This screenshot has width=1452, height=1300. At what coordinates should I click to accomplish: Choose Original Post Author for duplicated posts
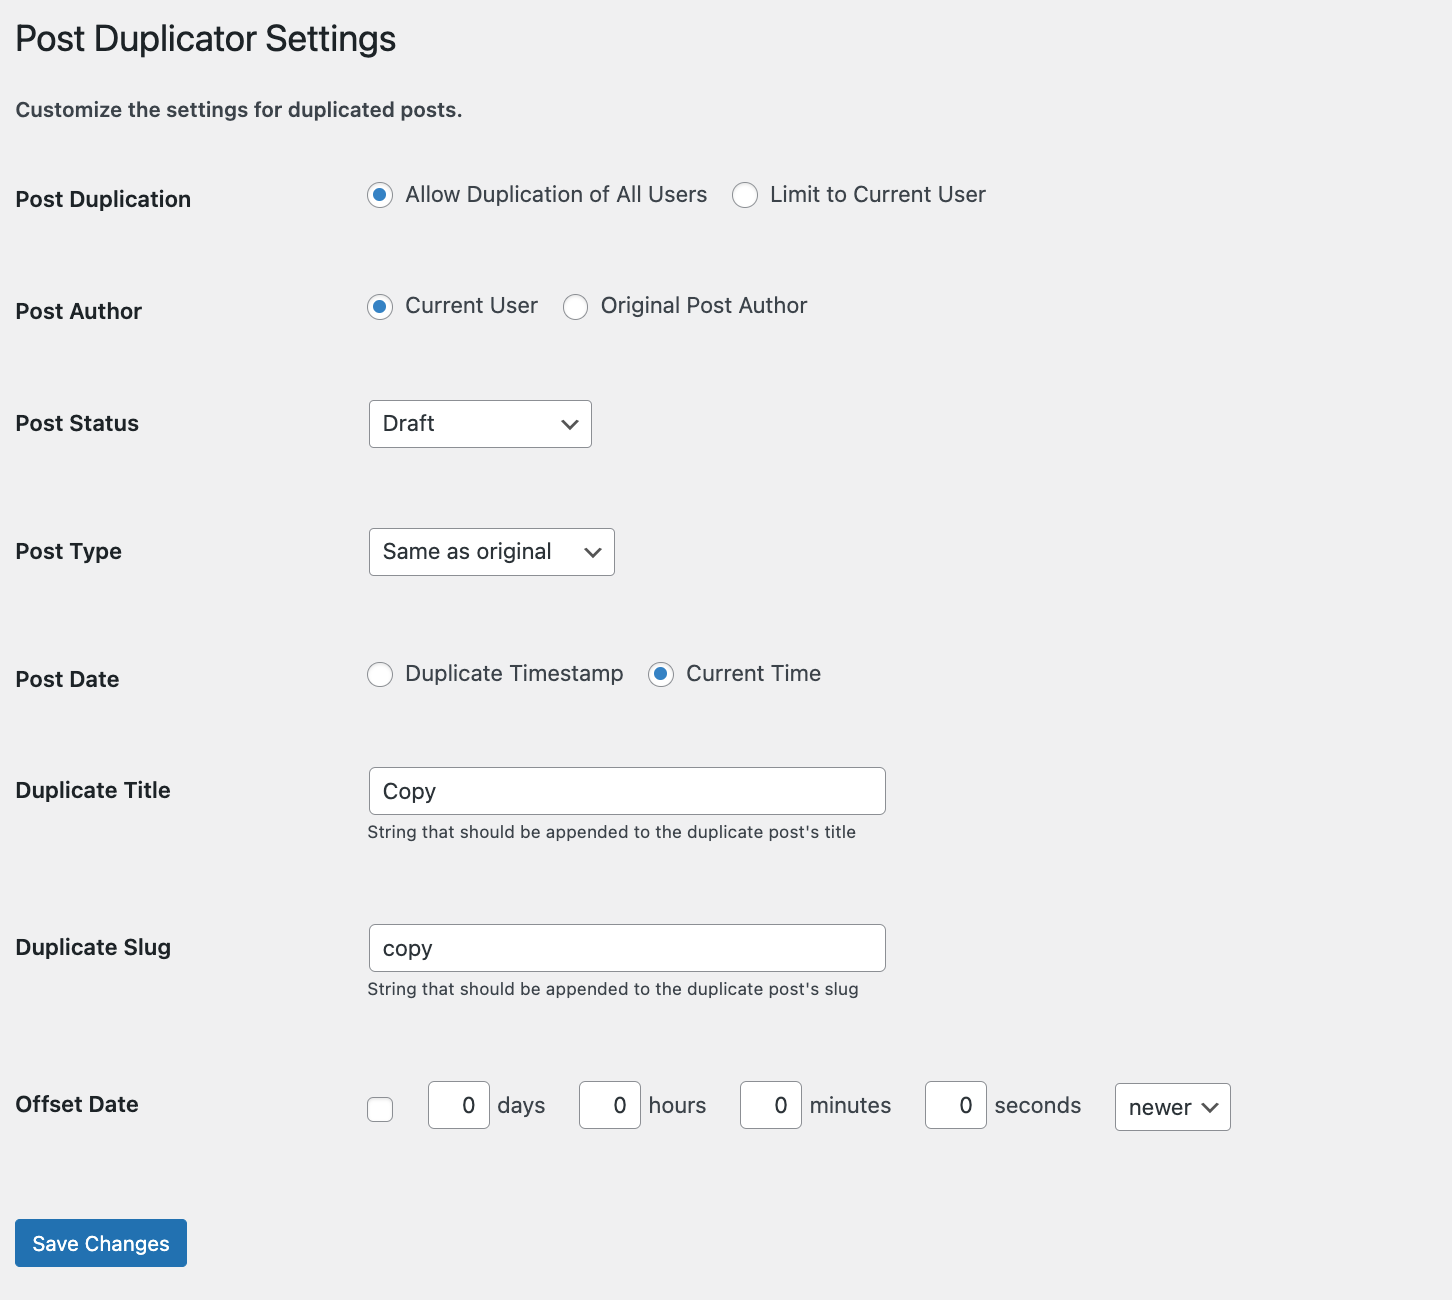(576, 307)
